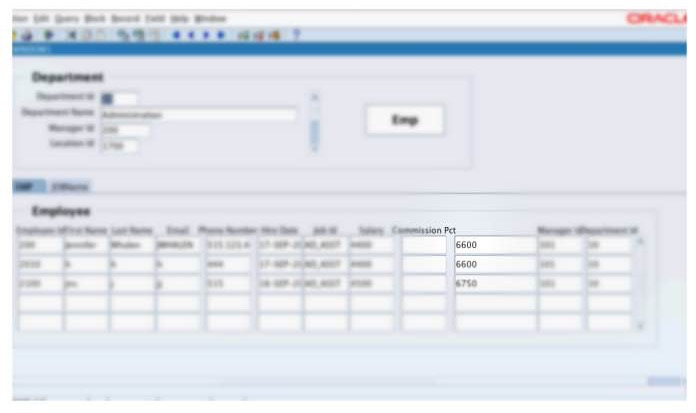The image size is (696, 413).
Task: Click the Location Id field in Department
Action: click(x=119, y=145)
